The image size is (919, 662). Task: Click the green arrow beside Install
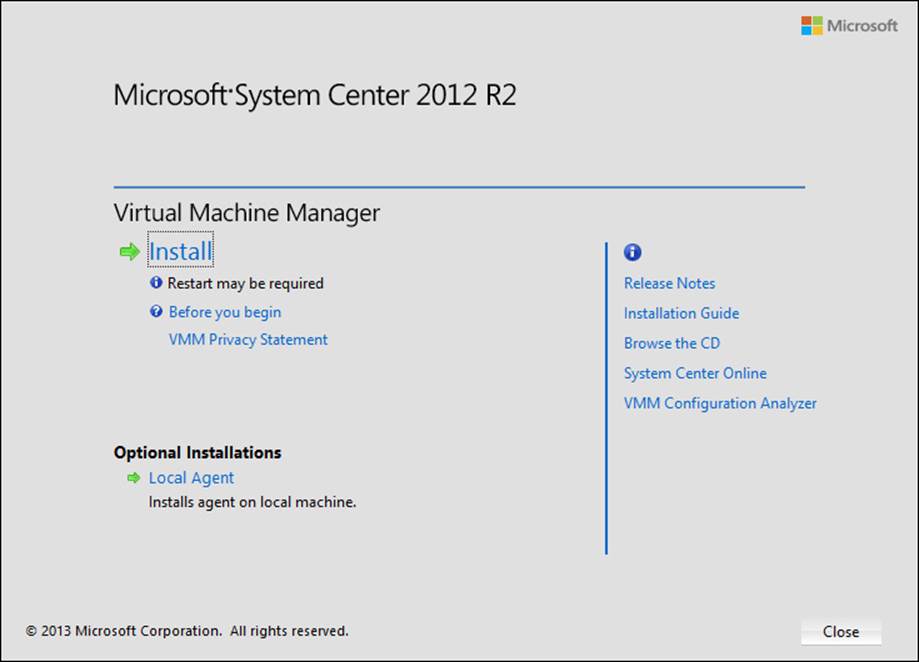pyautogui.click(x=130, y=252)
